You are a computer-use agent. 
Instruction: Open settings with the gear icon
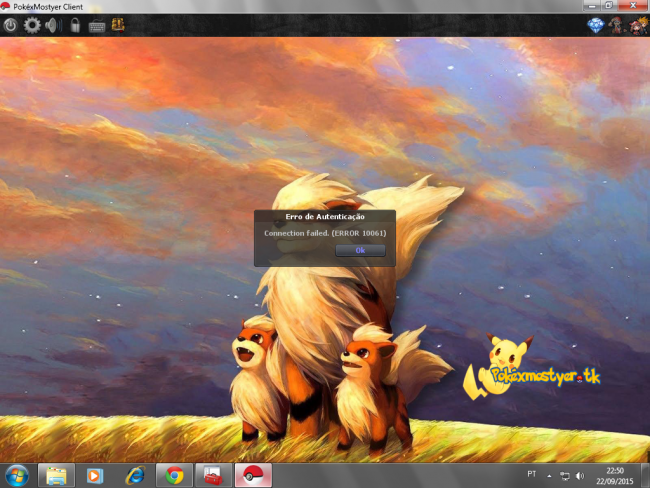click(32, 26)
